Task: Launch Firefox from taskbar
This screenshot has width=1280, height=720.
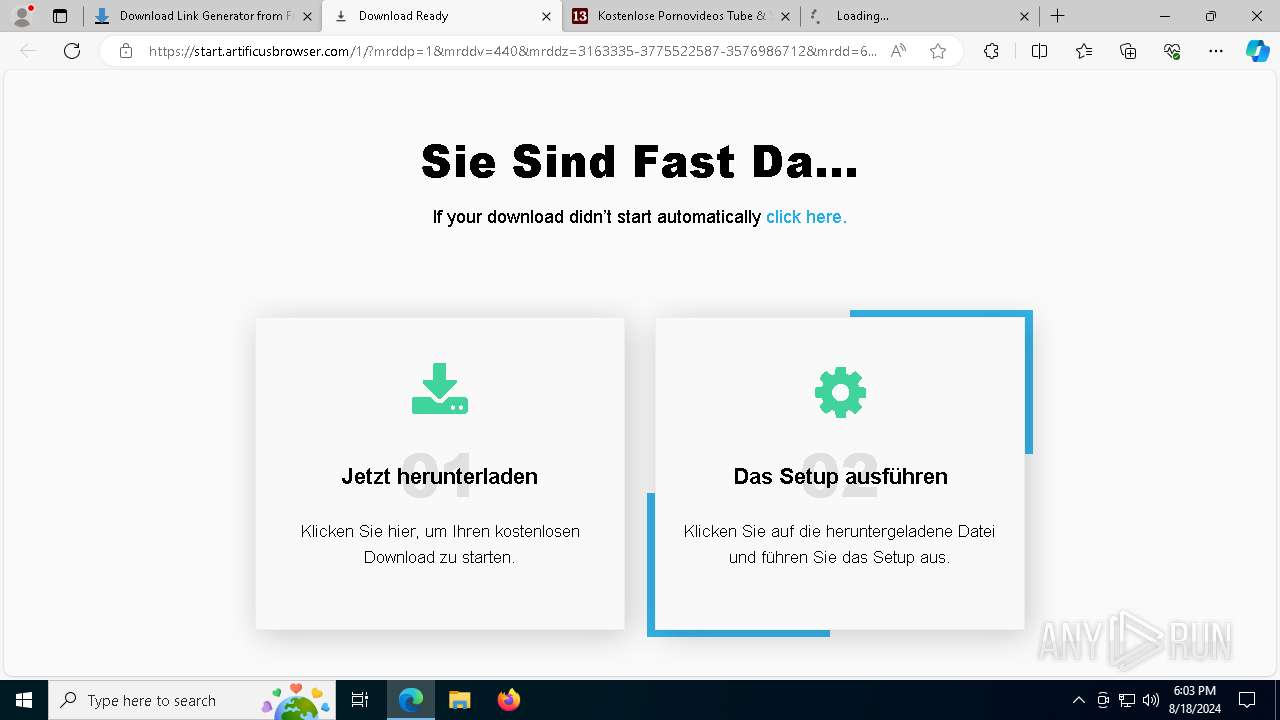Action: click(508, 700)
